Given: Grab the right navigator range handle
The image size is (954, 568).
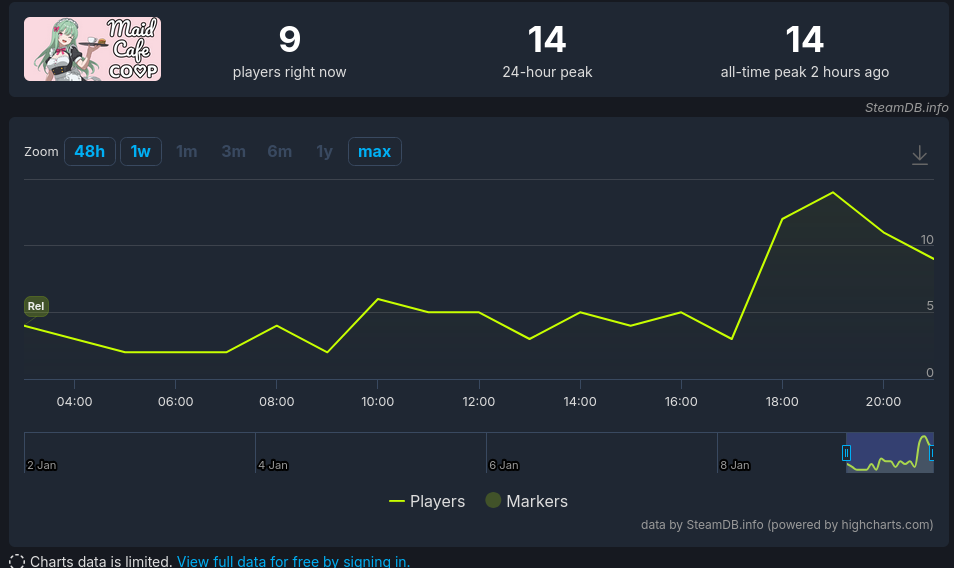Looking at the screenshot, I should pyautogui.click(x=931, y=452).
